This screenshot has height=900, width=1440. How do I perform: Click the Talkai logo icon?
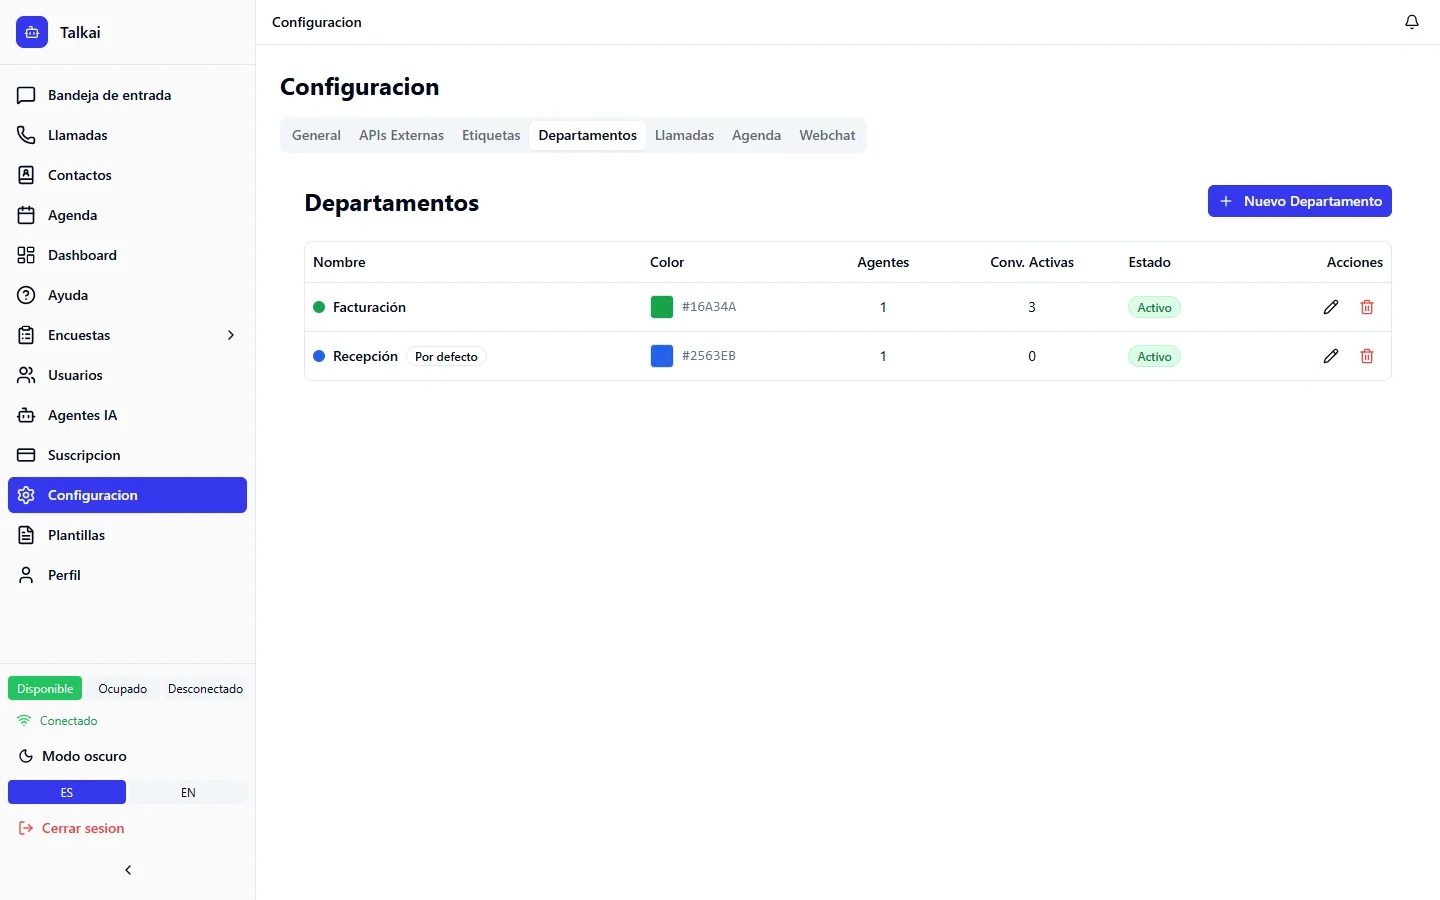click(32, 32)
